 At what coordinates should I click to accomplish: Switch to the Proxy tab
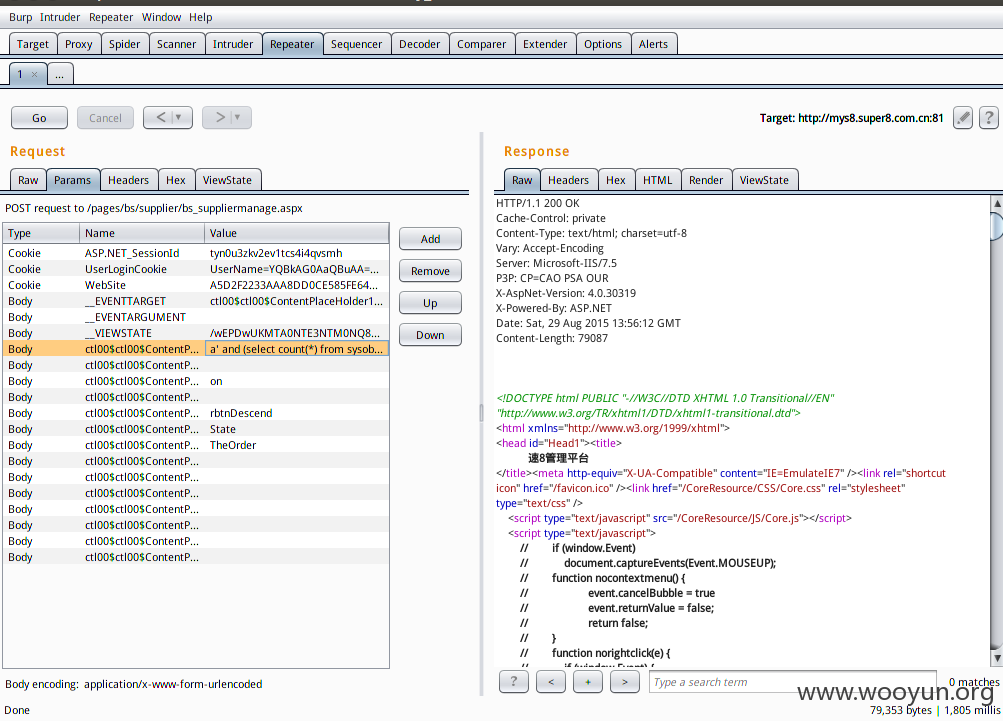click(79, 44)
